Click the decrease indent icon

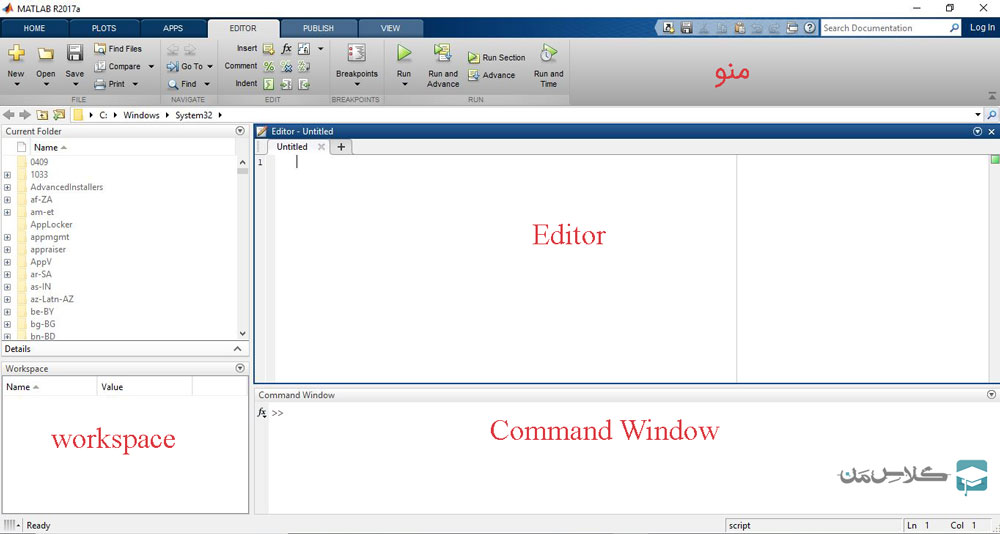[x=304, y=84]
